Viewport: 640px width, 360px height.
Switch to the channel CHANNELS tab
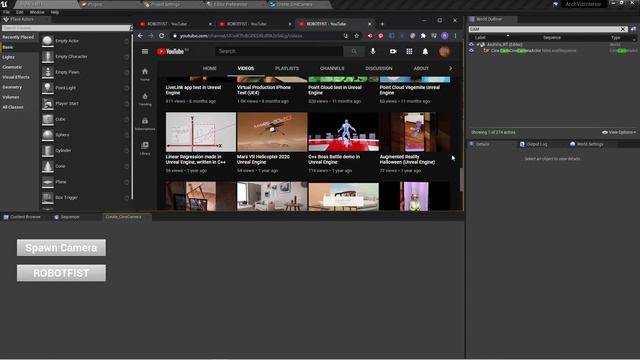tap(332, 69)
